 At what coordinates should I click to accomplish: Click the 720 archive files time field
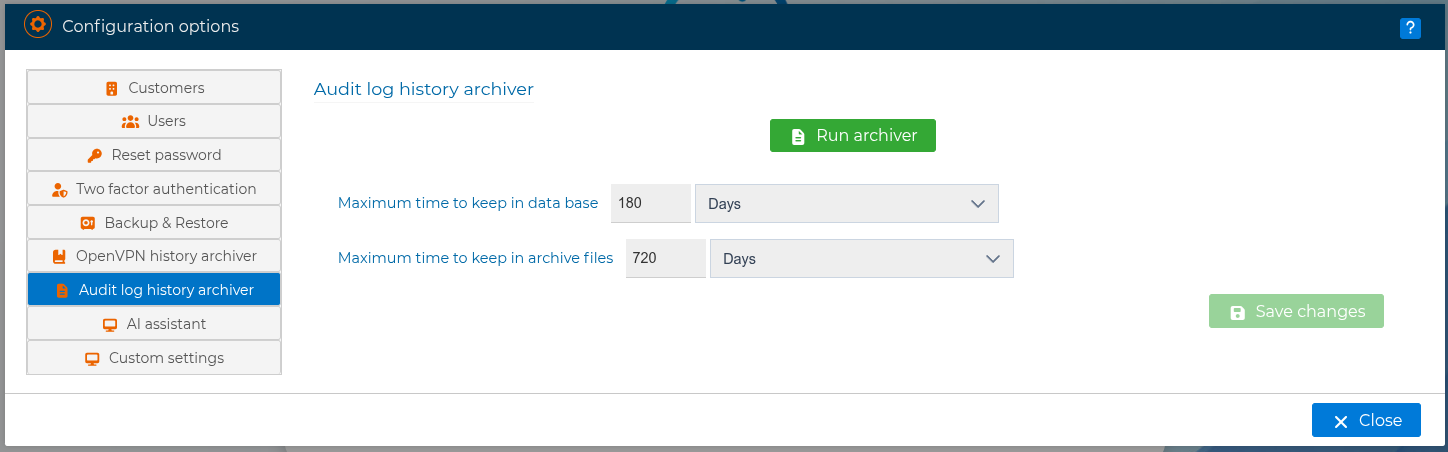[665, 258]
